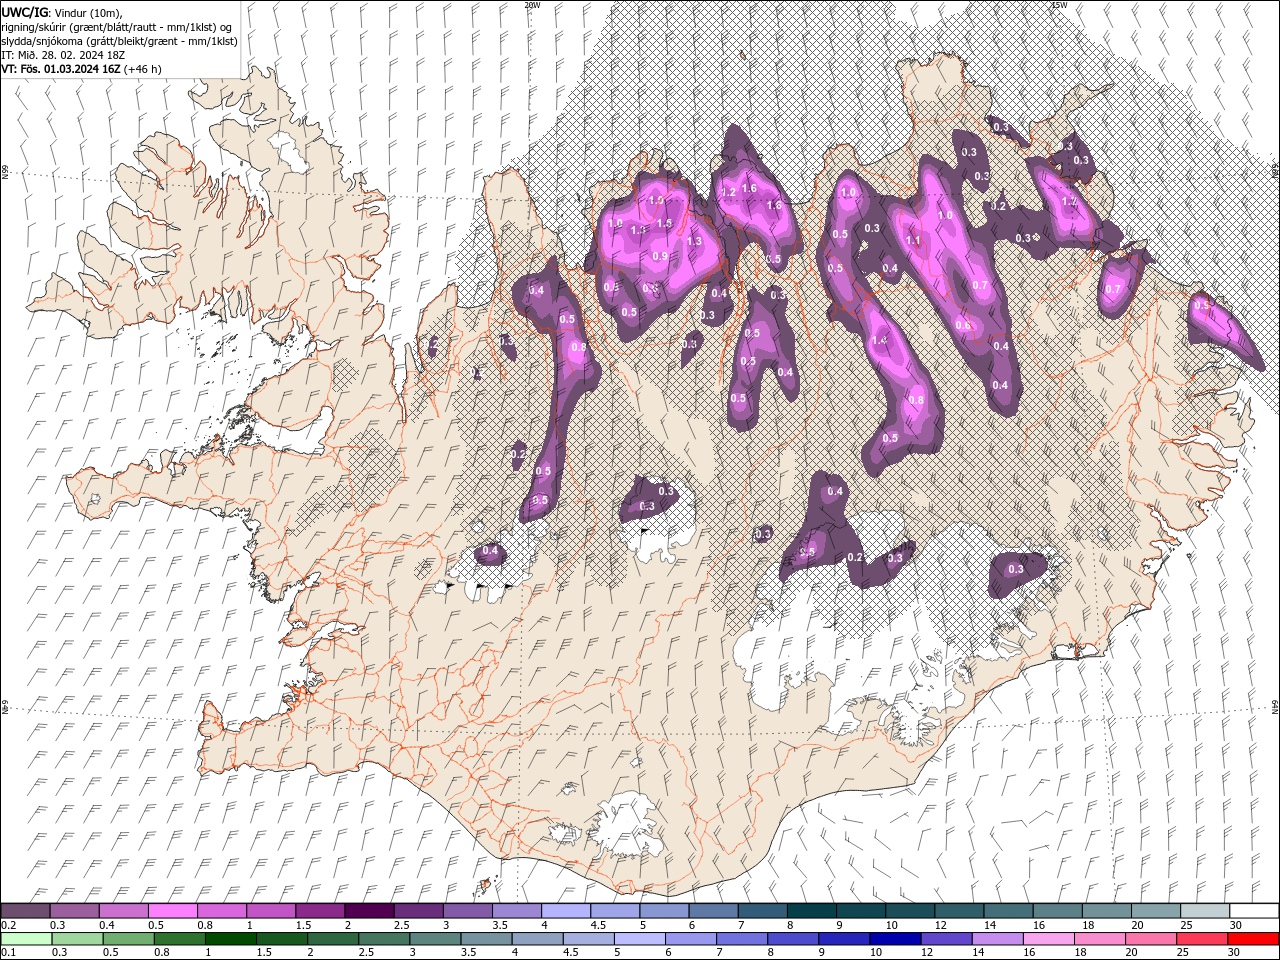Pick the white 30 swatch in the upper legend
This screenshot has width=1280, height=960.
1254,911
